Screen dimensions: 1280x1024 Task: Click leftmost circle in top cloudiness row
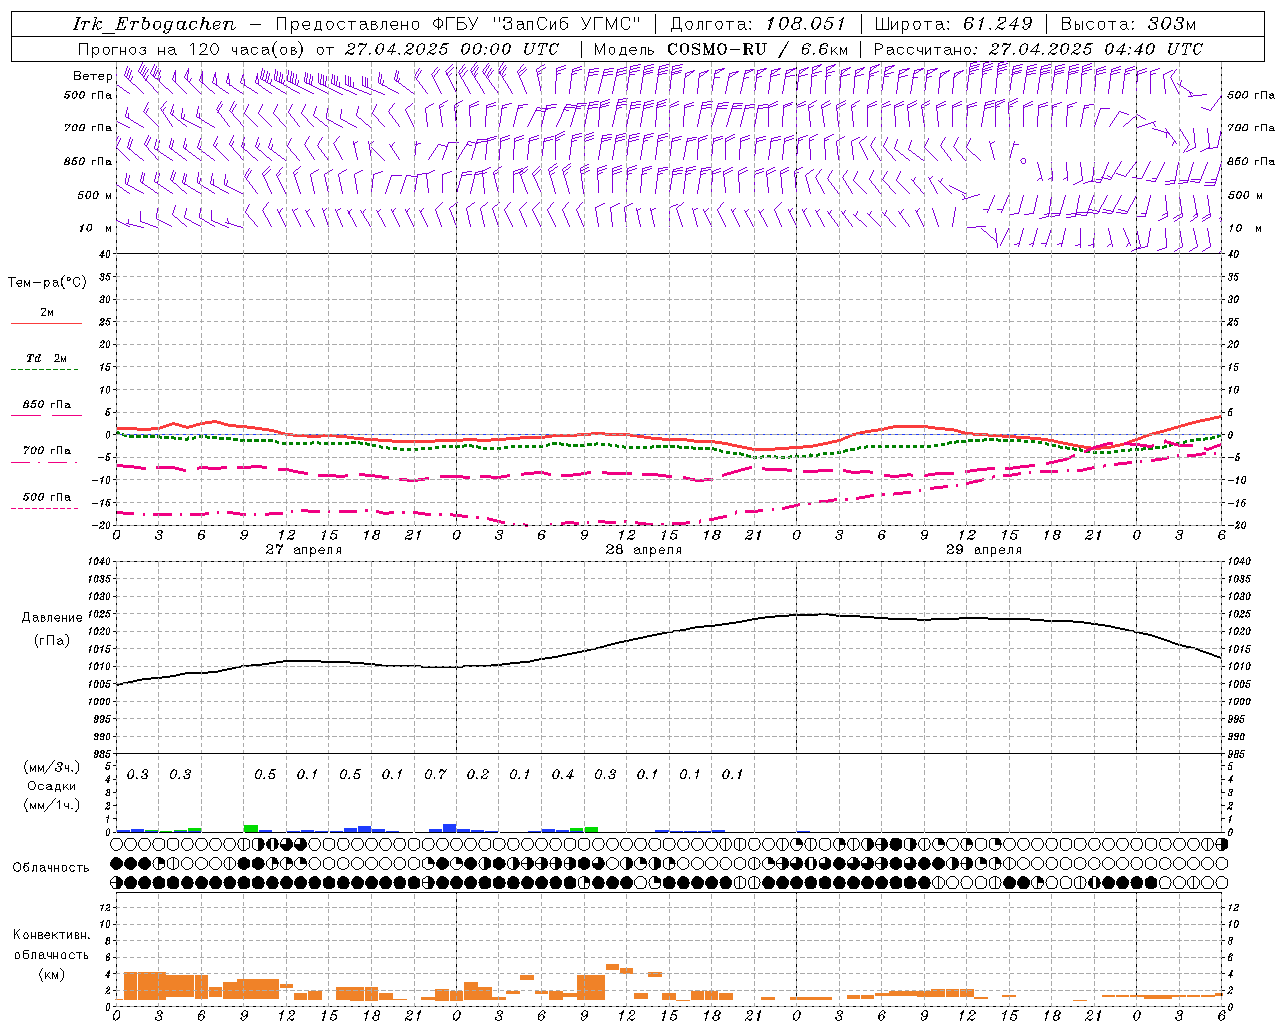tap(117, 845)
